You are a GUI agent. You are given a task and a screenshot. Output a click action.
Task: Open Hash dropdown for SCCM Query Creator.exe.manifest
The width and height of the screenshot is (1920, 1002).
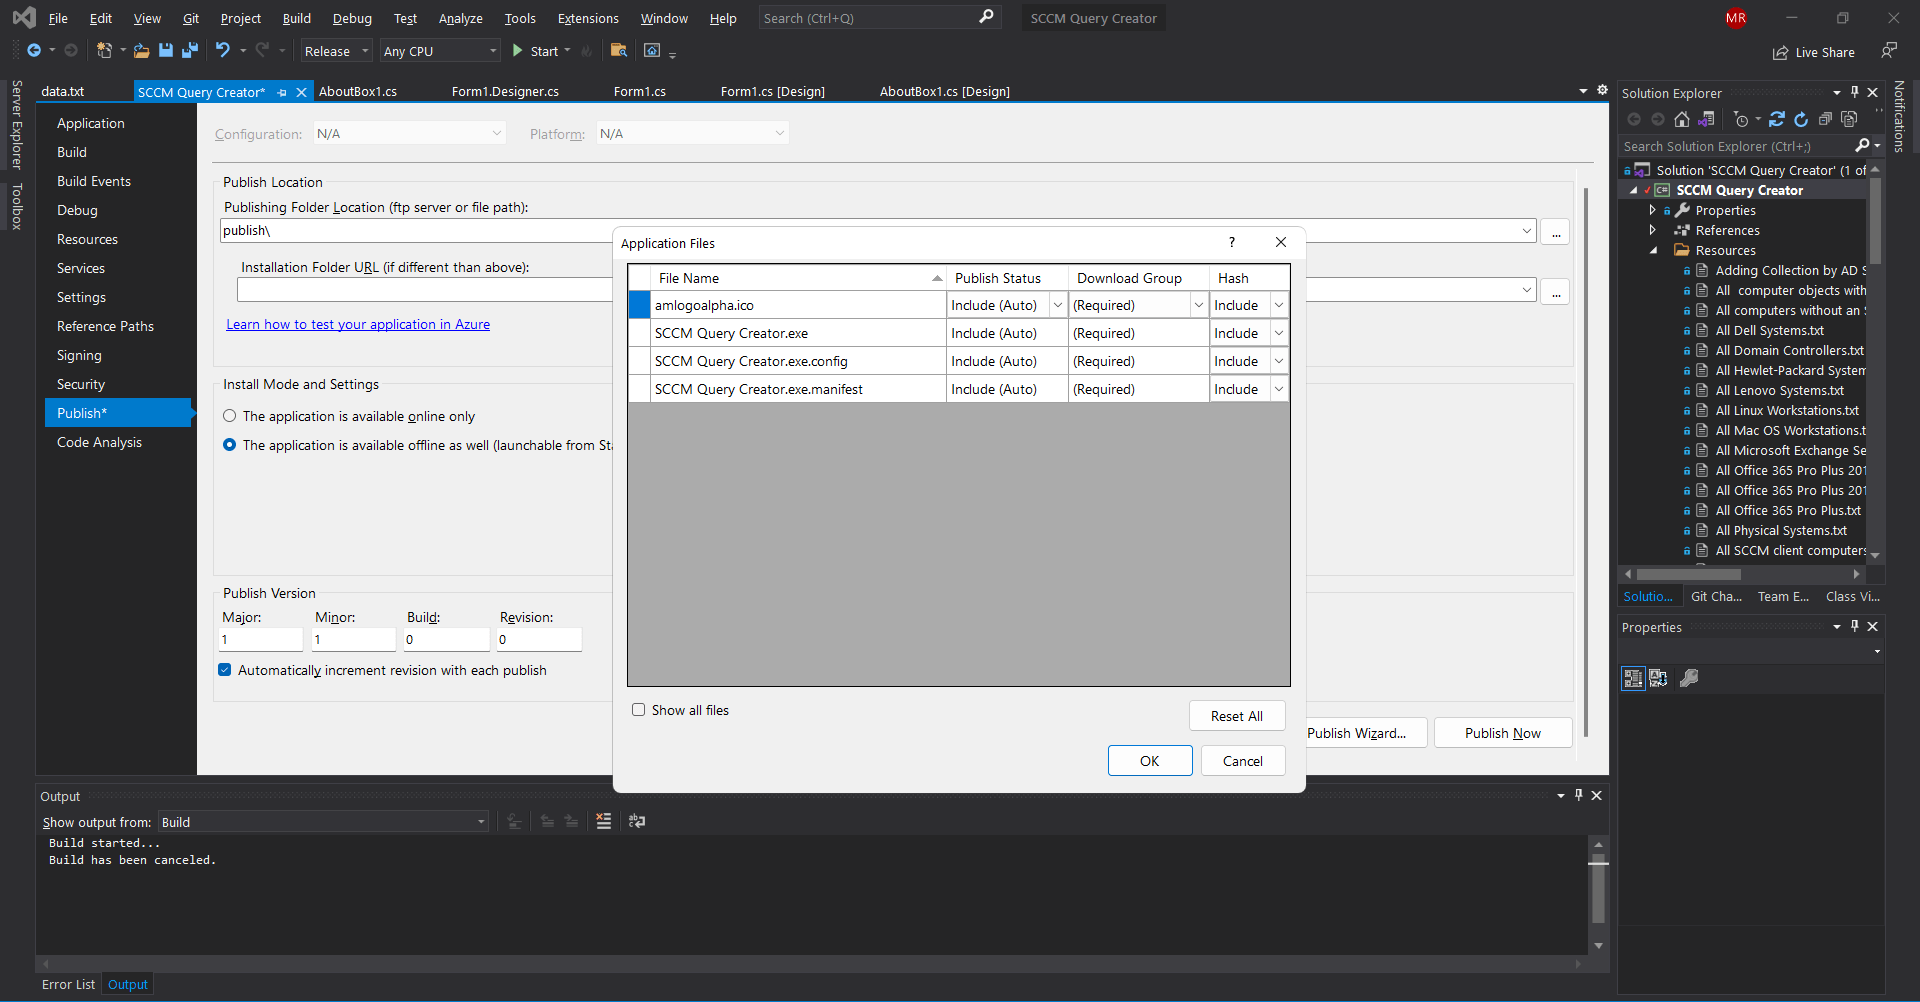(x=1278, y=389)
